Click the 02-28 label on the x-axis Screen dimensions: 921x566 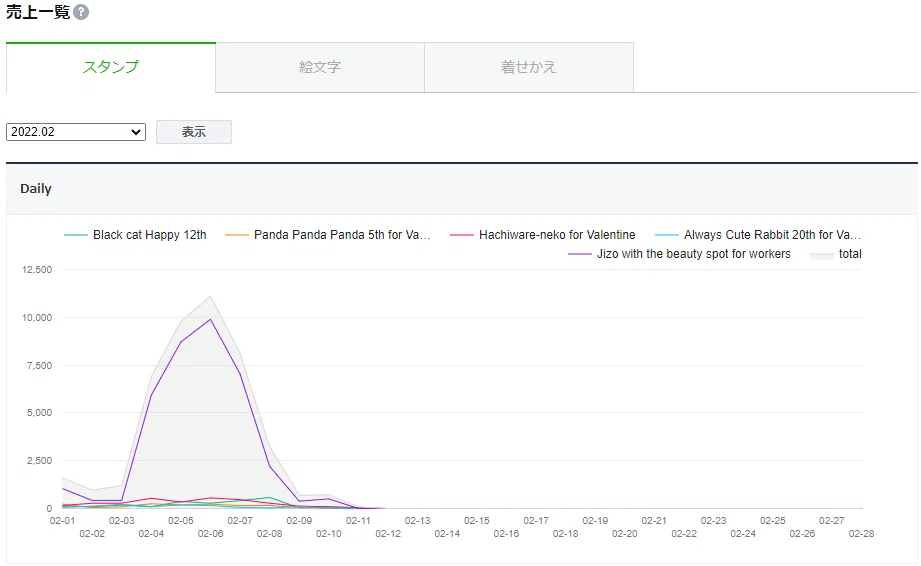tap(861, 534)
